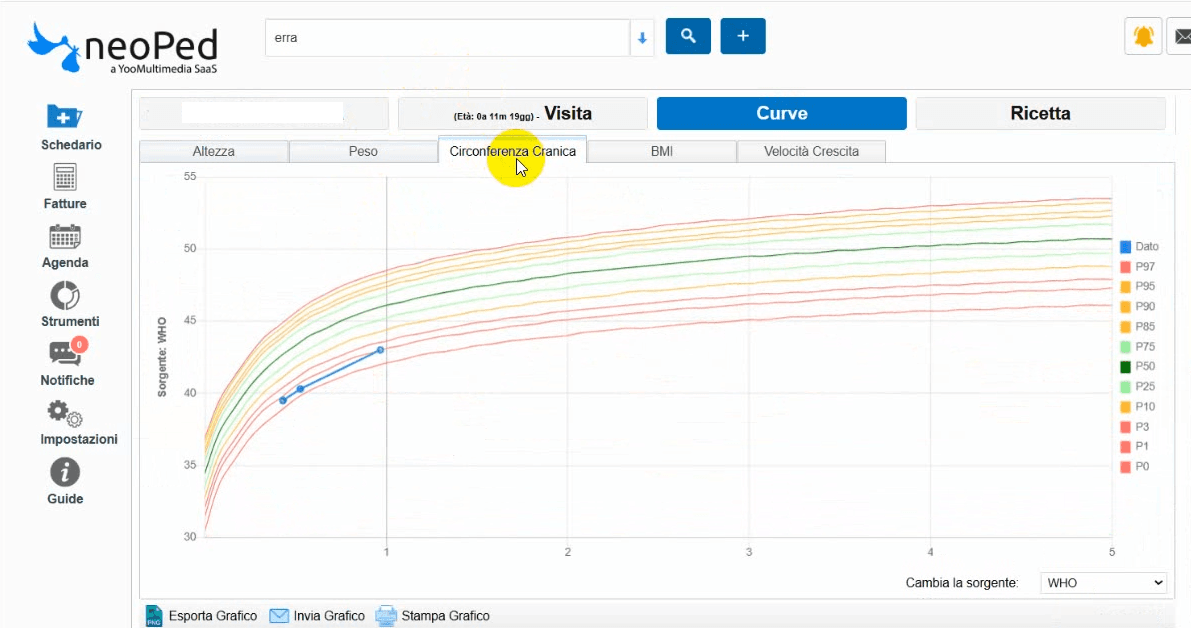The height and width of the screenshot is (628, 1191).
Task: Open the Guide info icon
Action: (65, 473)
